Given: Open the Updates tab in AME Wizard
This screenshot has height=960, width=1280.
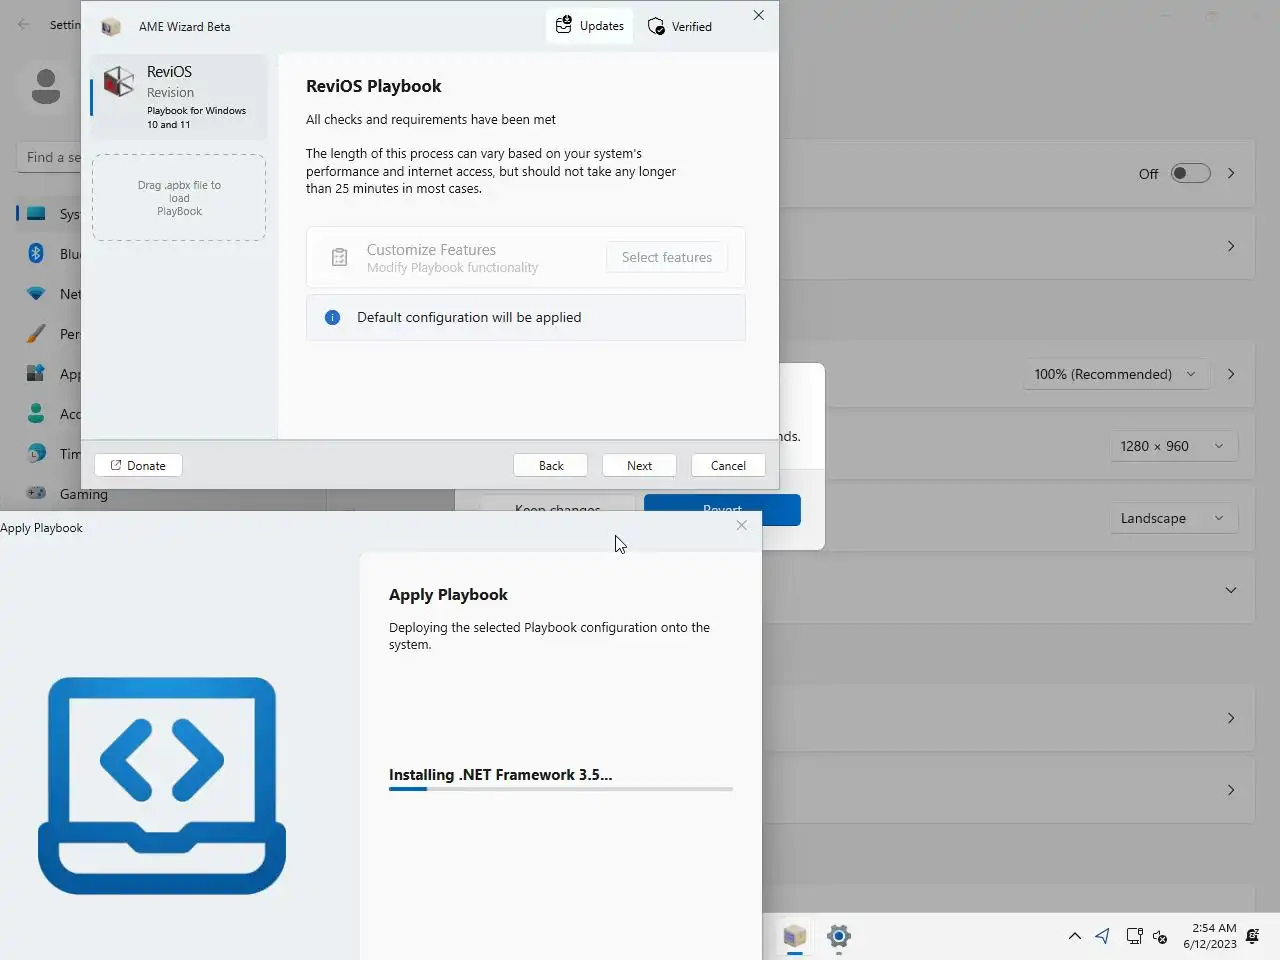Looking at the screenshot, I should (x=590, y=26).
